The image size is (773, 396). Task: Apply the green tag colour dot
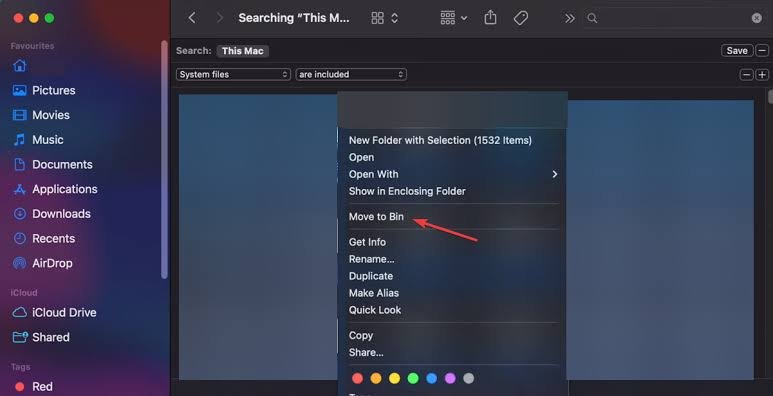[413, 378]
